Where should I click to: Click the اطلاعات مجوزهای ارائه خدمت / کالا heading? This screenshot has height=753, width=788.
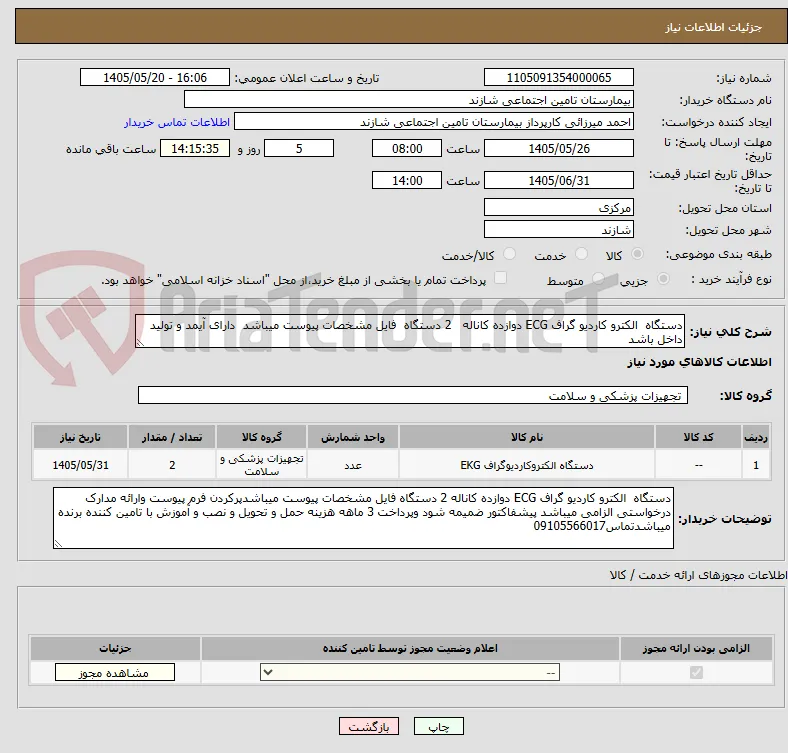coord(698,575)
